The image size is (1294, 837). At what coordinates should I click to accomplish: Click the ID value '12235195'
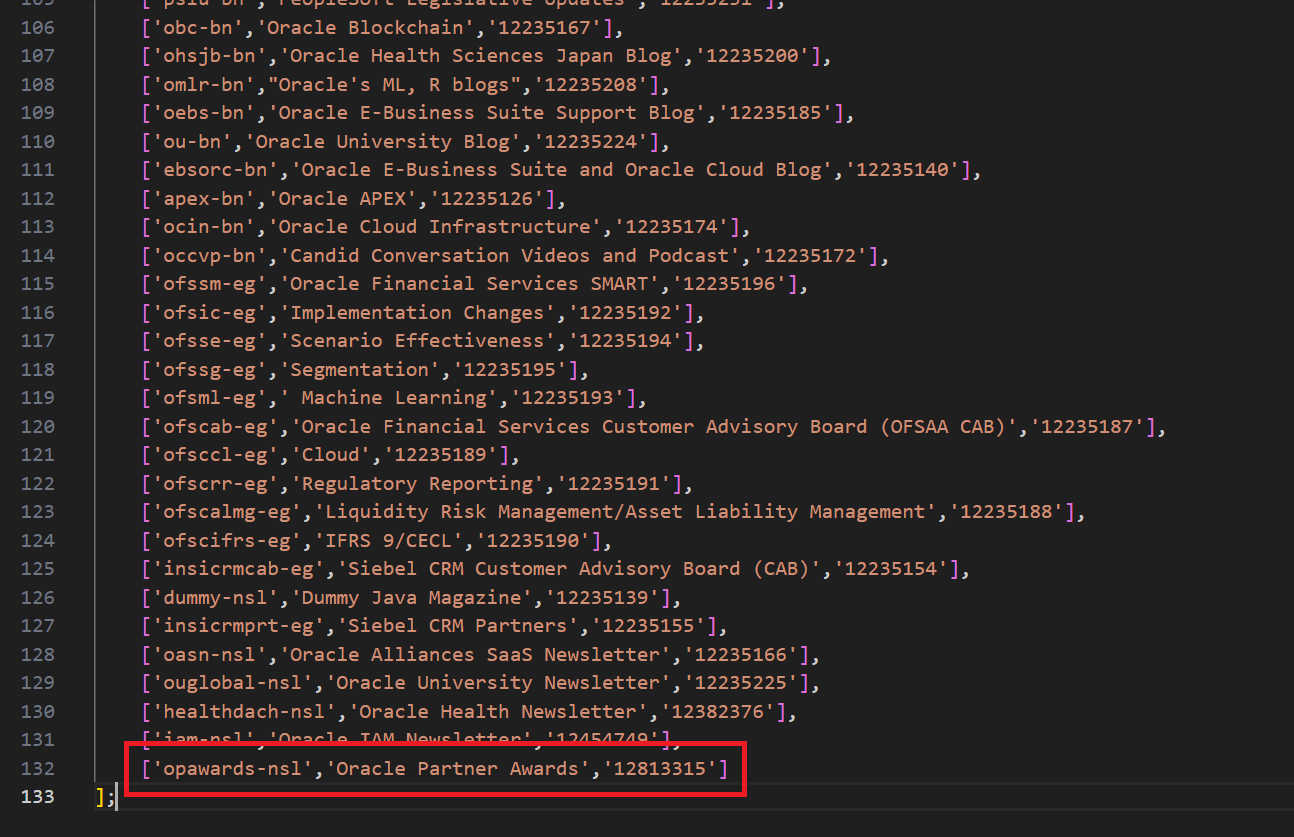510,370
